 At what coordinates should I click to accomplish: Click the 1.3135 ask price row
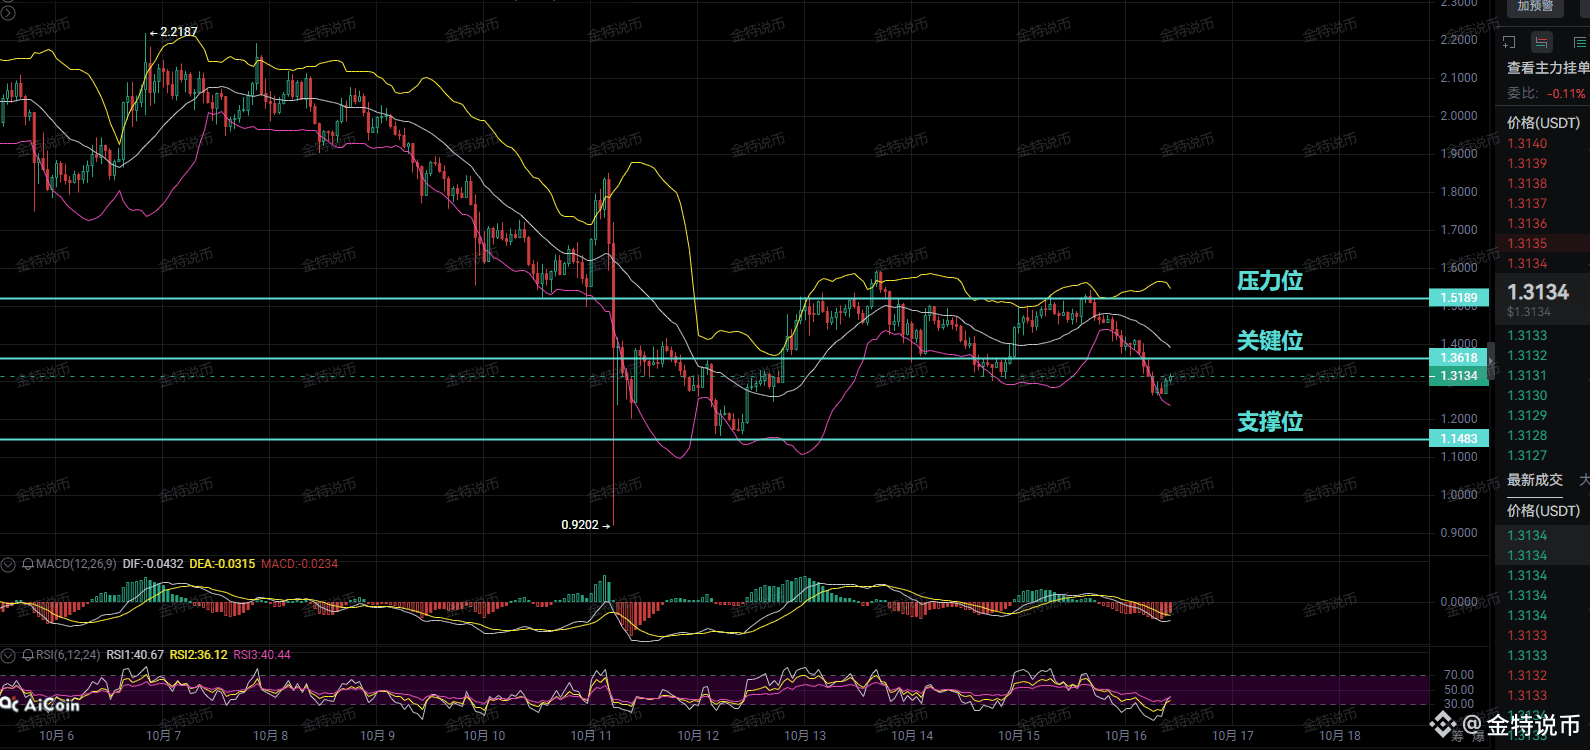1527,243
